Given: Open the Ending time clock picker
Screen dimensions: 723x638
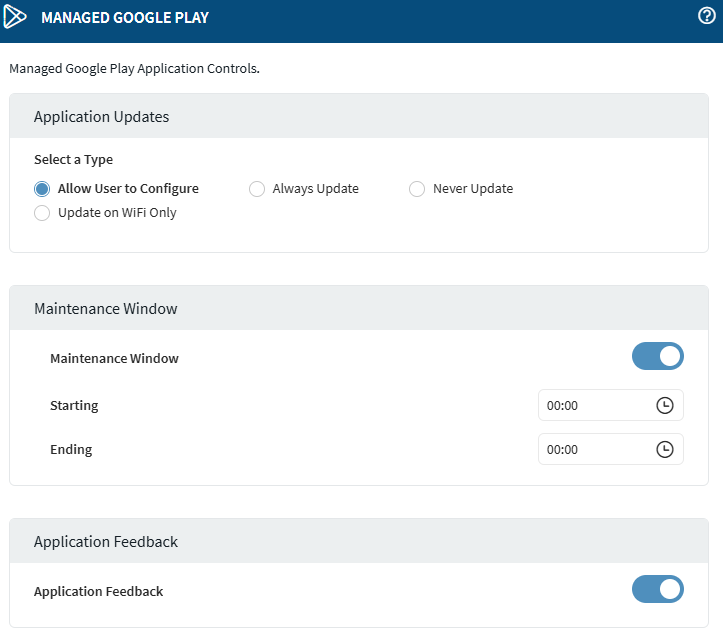Looking at the screenshot, I should (x=665, y=450).
